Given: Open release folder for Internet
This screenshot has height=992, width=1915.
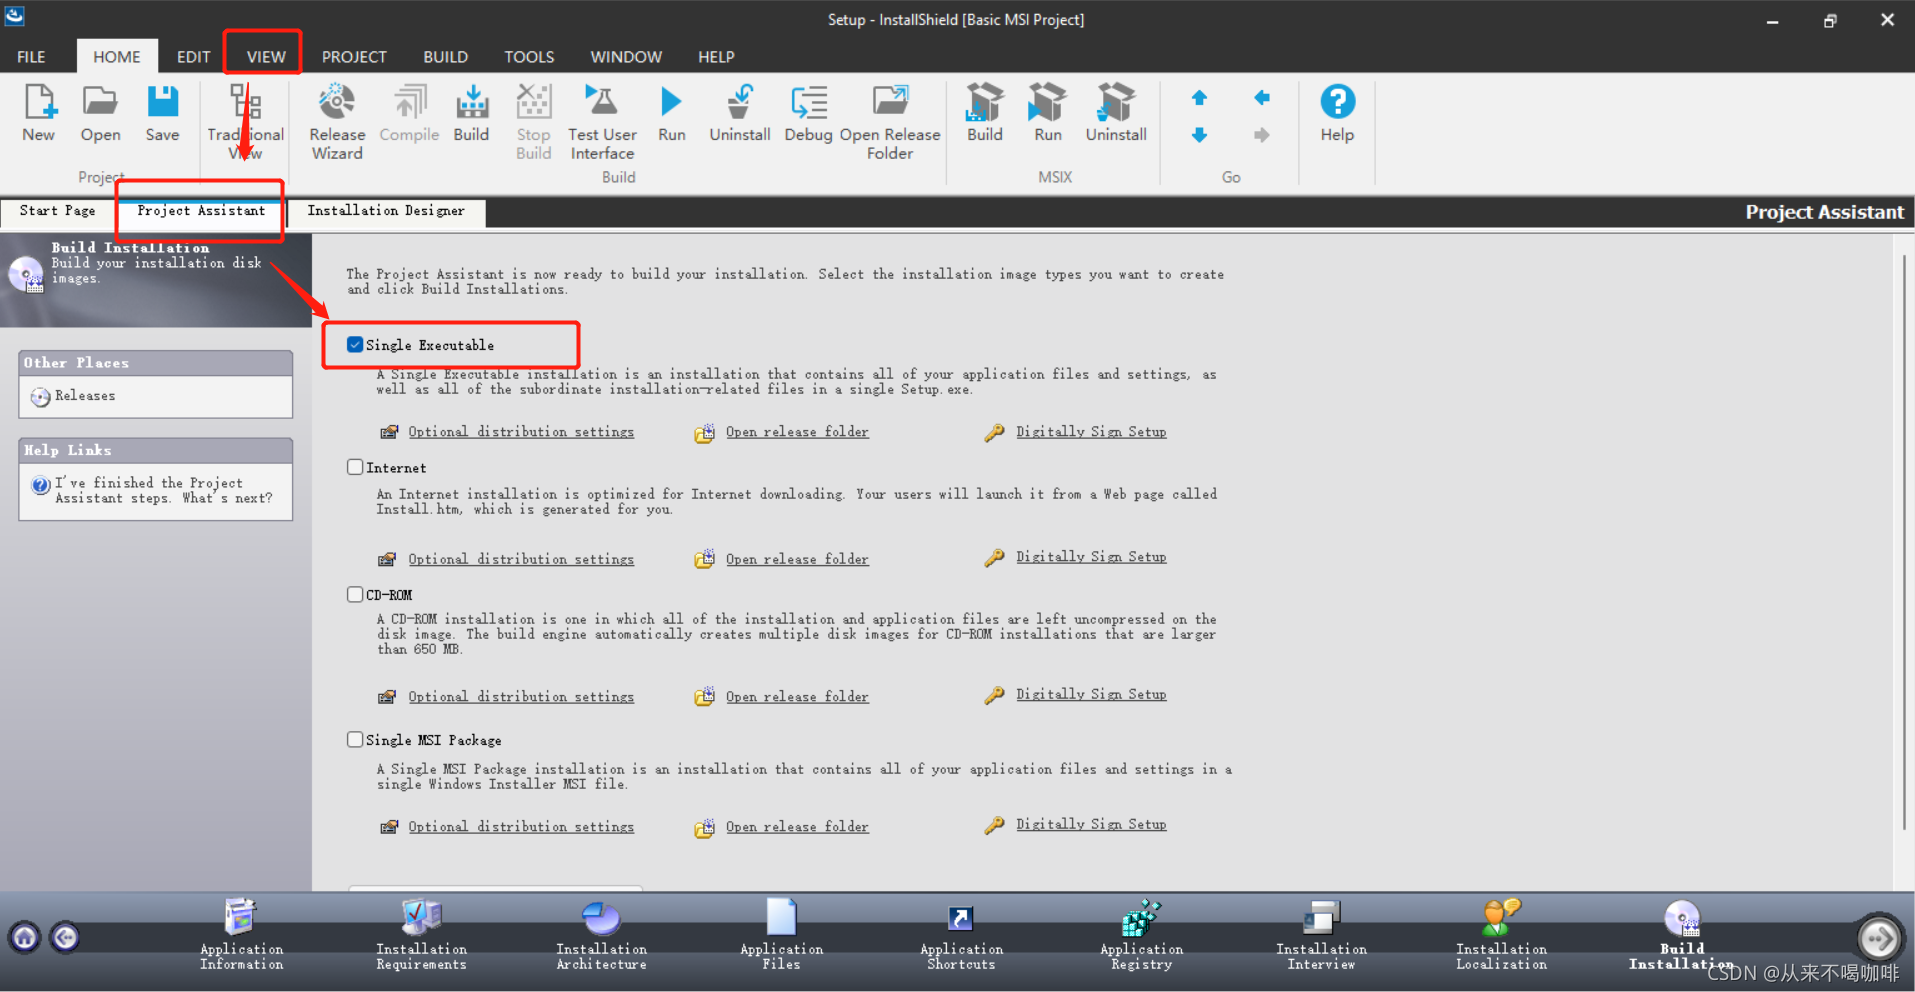Looking at the screenshot, I should (x=797, y=559).
